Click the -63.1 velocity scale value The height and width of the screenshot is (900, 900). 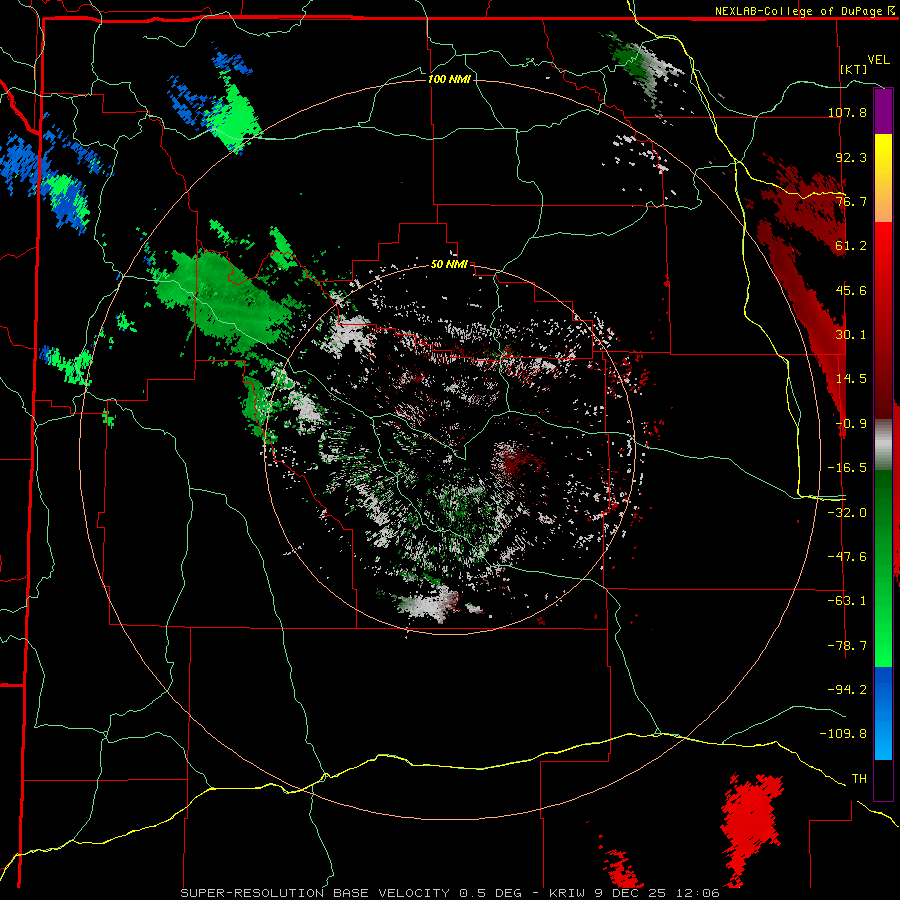coord(847,601)
